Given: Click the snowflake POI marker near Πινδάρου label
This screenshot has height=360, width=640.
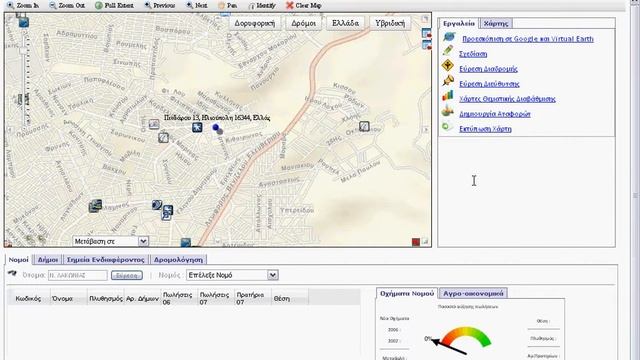Looking at the screenshot, I should click(197, 127).
